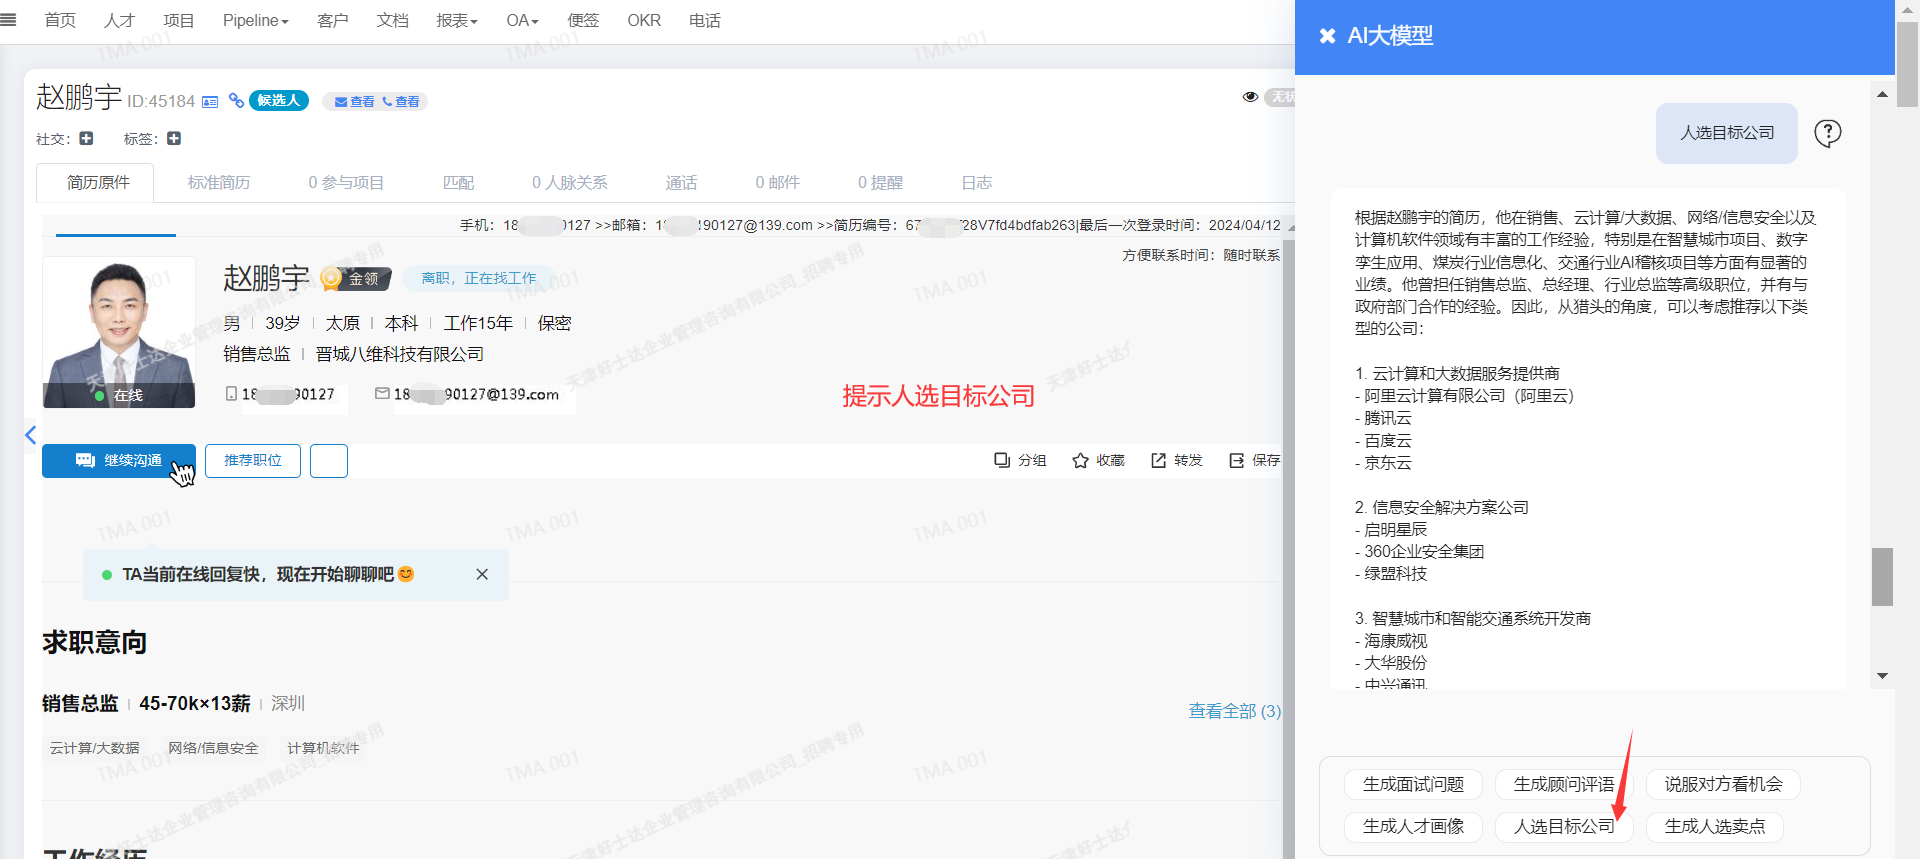Toggle the eye visibility icon
The image size is (1920, 859).
1250,97
